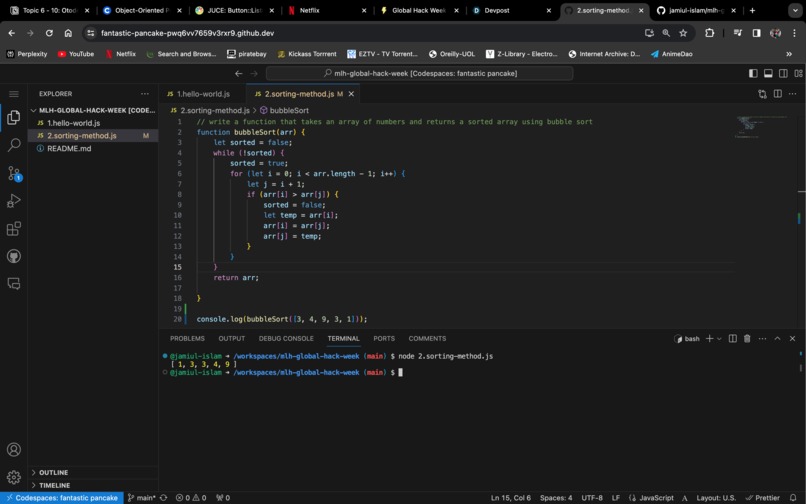Image resolution: width=806 pixels, height=504 pixels.
Task: Open browser extensions puzzle icon
Action: click(709, 33)
